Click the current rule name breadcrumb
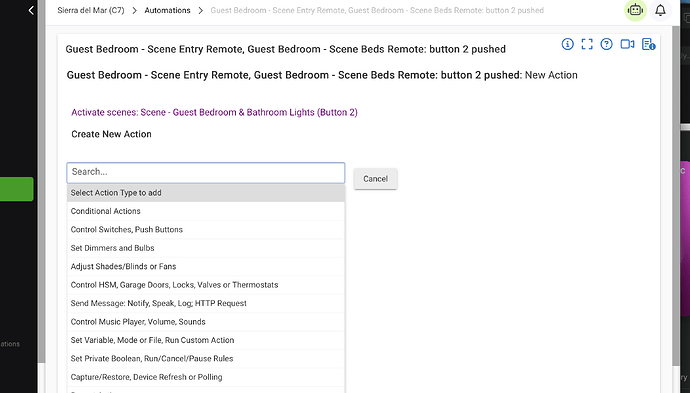Viewport: 690px width, 393px height. pyautogui.click(x=377, y=10)
